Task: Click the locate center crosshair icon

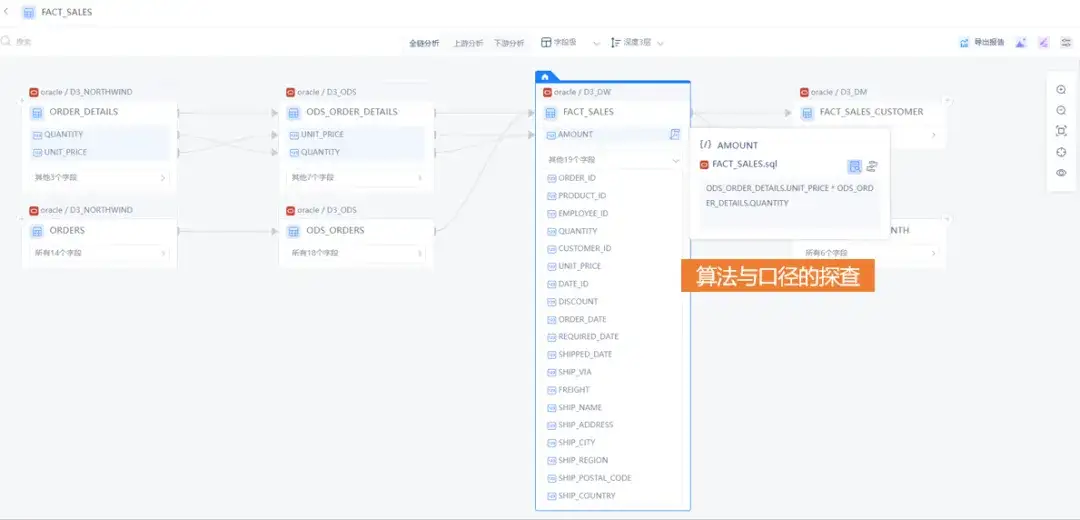Action: point(1061,152)
